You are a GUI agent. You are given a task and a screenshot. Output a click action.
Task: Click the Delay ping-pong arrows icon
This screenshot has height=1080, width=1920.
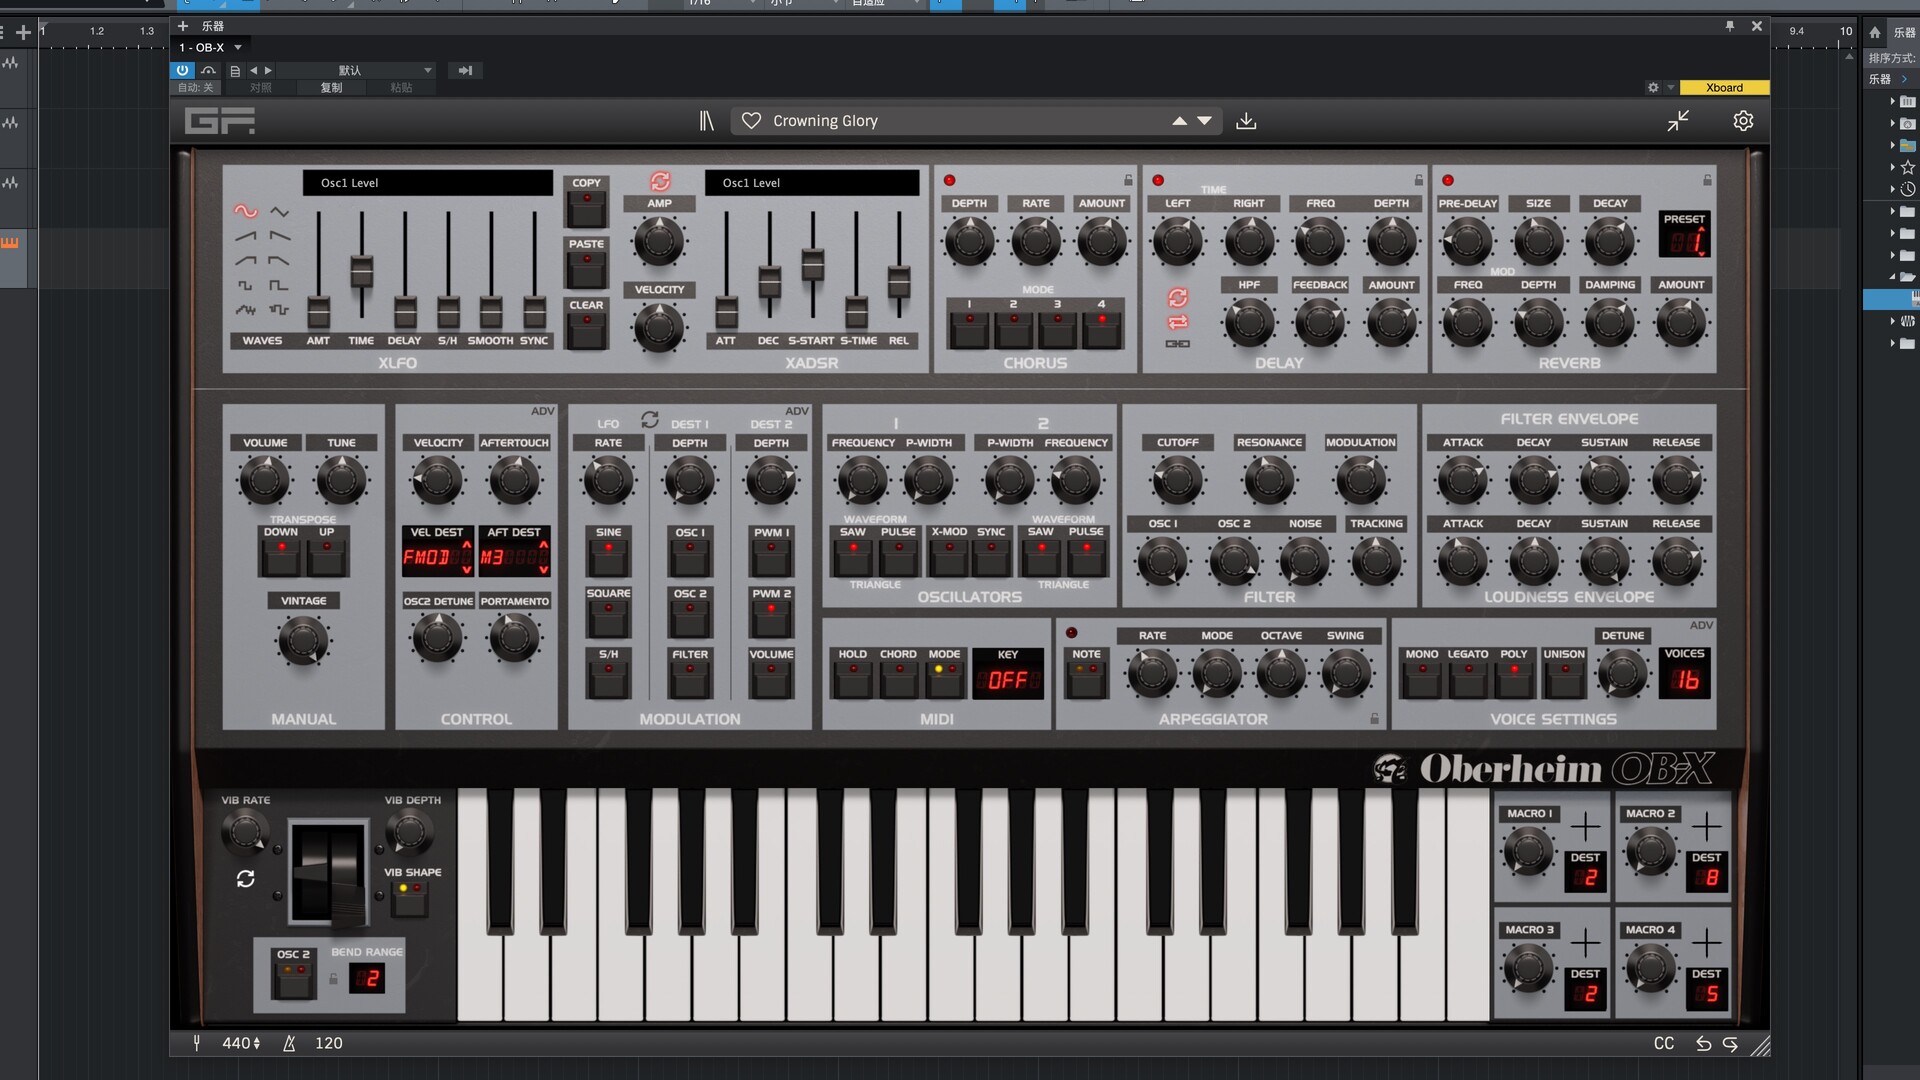[1178, 322]
